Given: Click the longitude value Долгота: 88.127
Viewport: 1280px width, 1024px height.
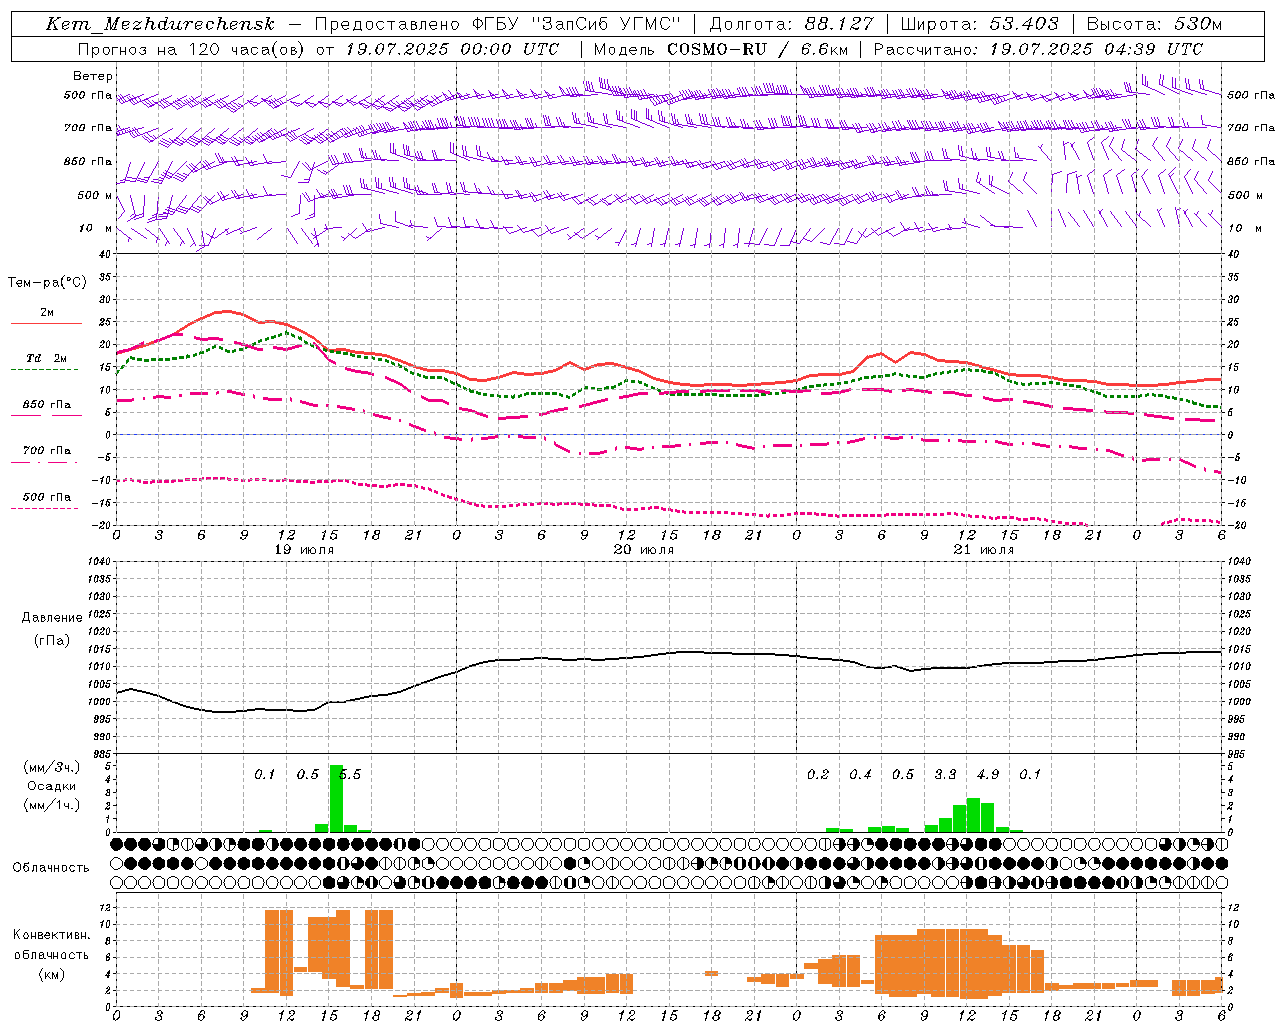Looking at the screenshot, I should (791, 24).
